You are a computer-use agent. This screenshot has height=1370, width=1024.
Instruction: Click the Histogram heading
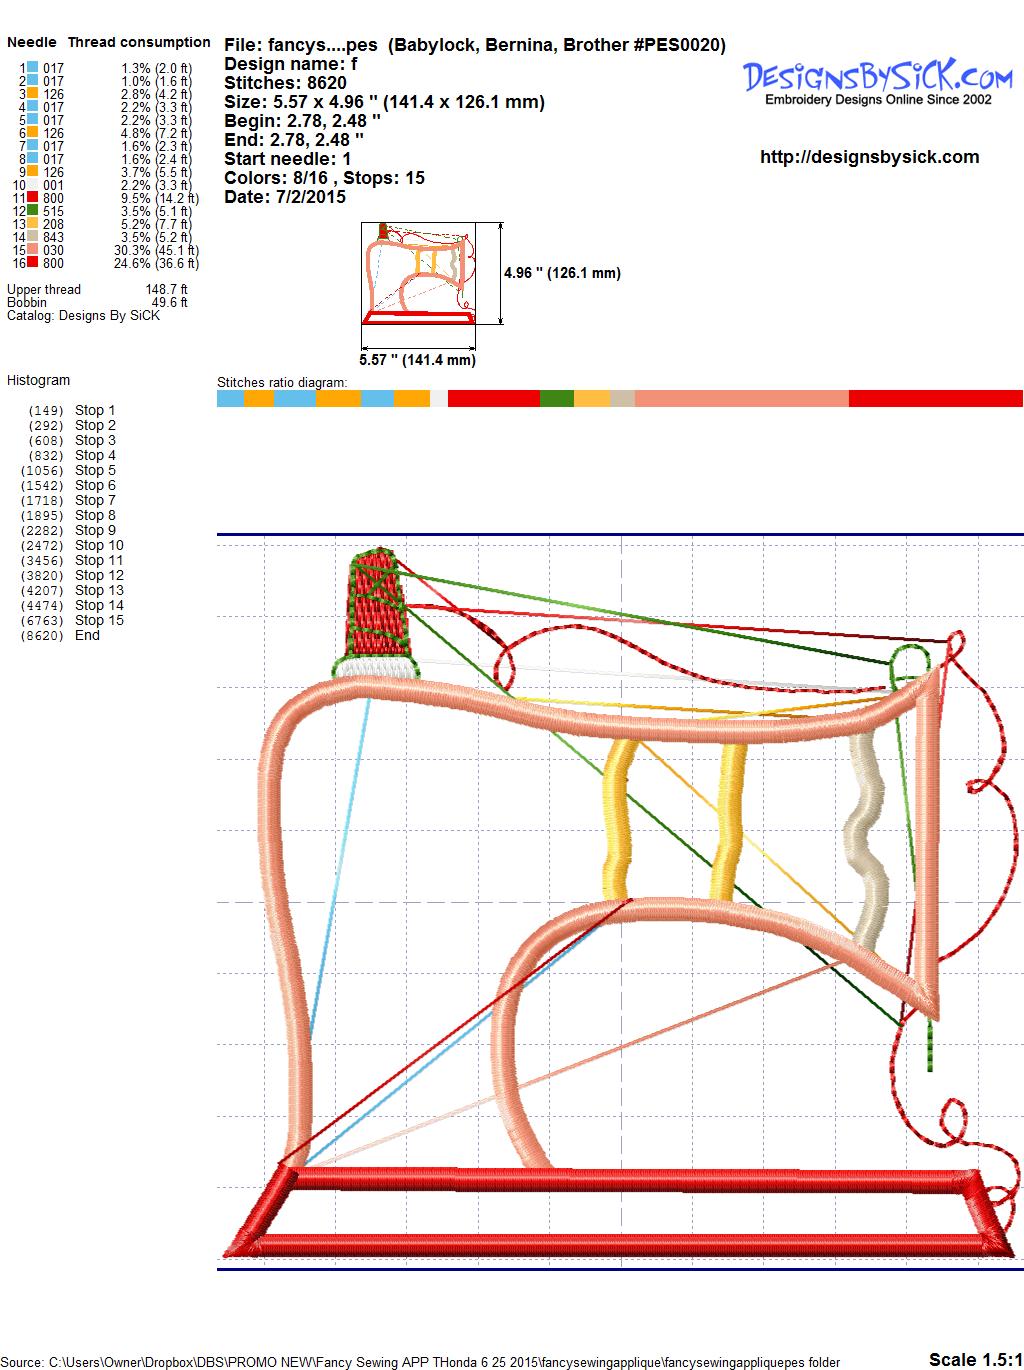(38, 380)
